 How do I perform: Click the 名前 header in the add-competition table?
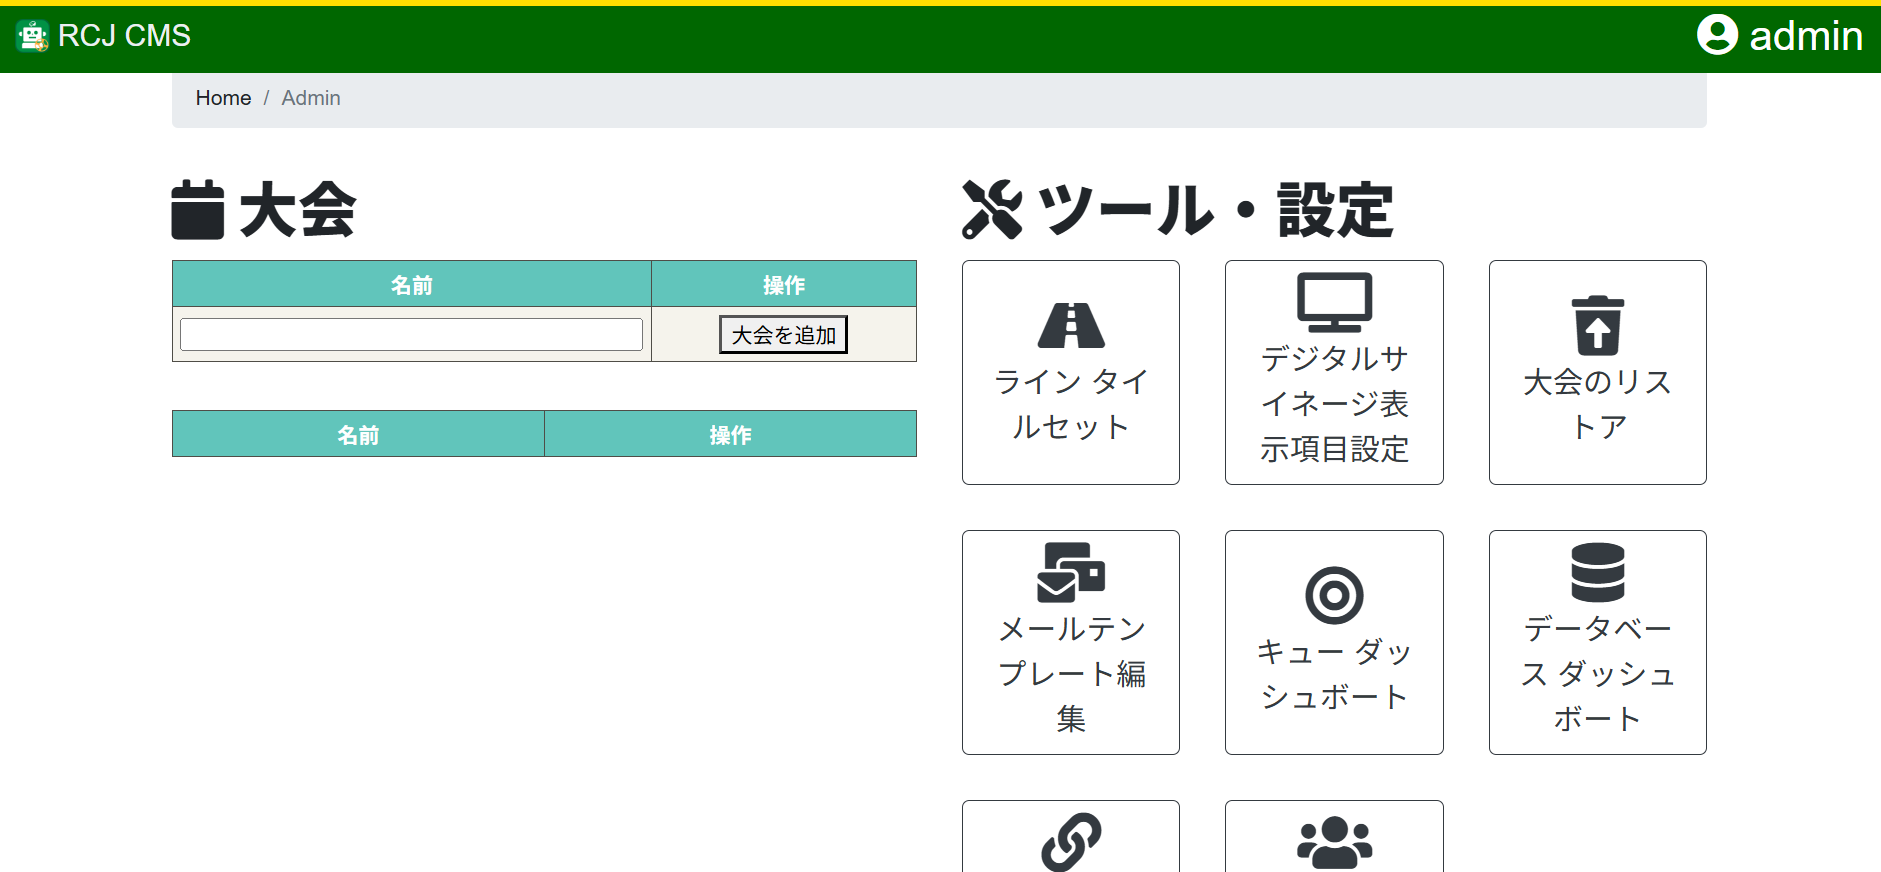[x=412, y=285]
